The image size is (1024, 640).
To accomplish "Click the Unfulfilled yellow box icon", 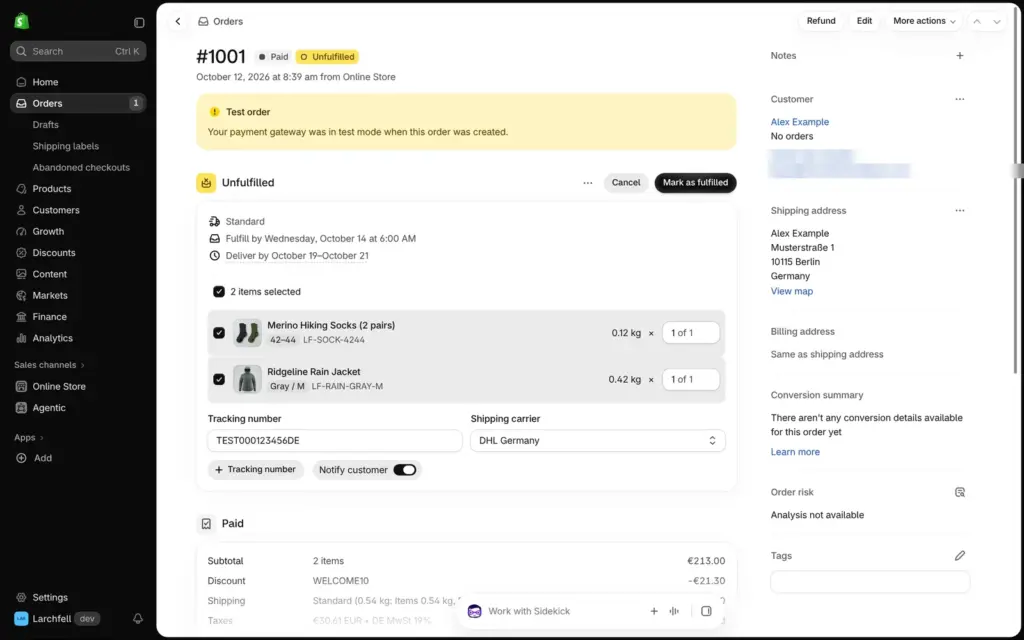I will (x=206, y=183).
